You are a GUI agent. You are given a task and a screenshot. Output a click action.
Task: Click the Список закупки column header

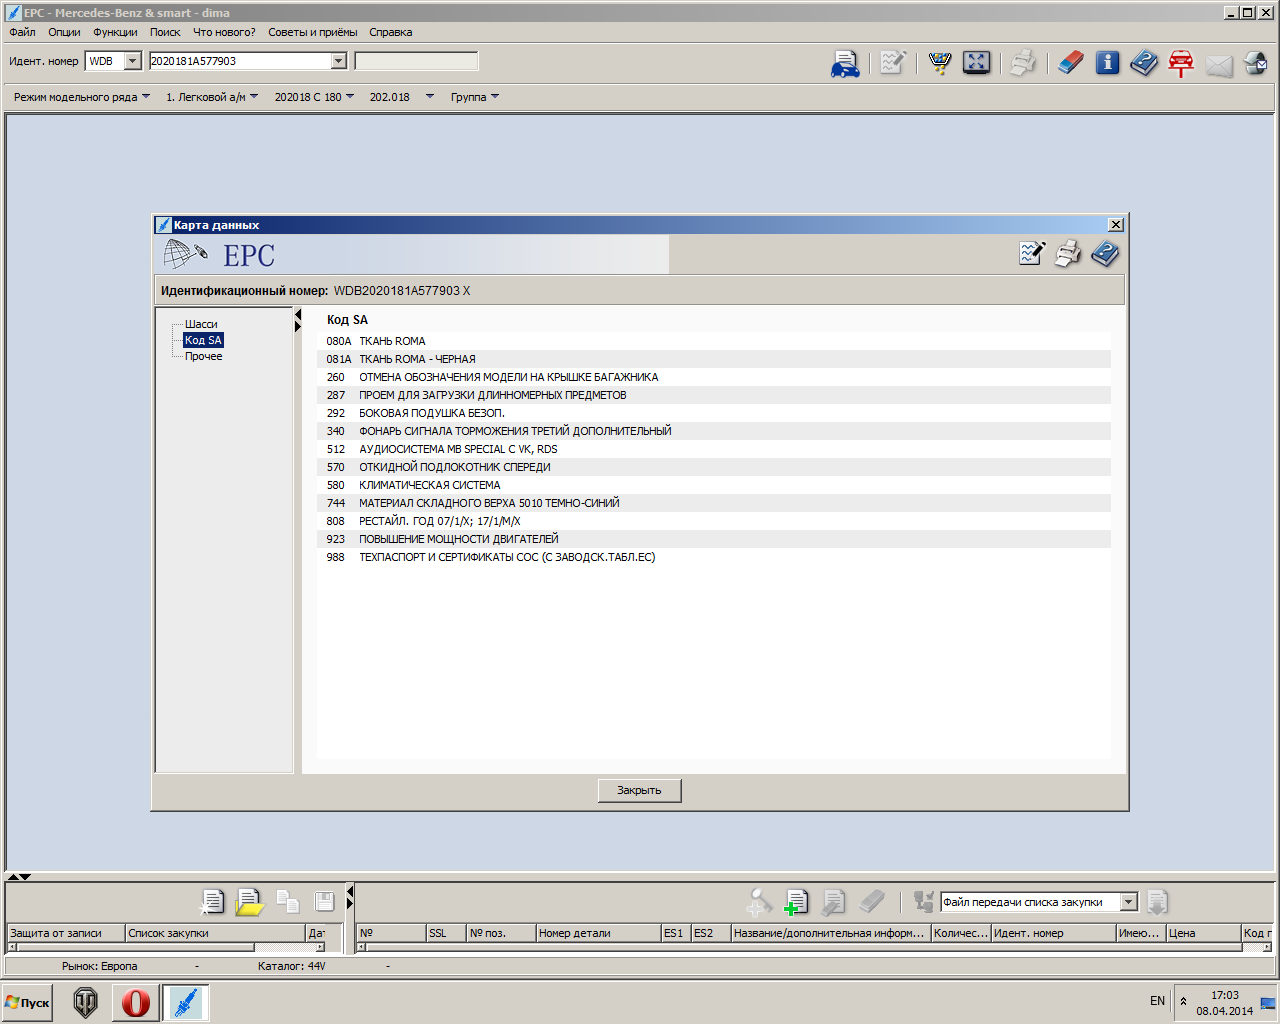[x=215, y=933]
